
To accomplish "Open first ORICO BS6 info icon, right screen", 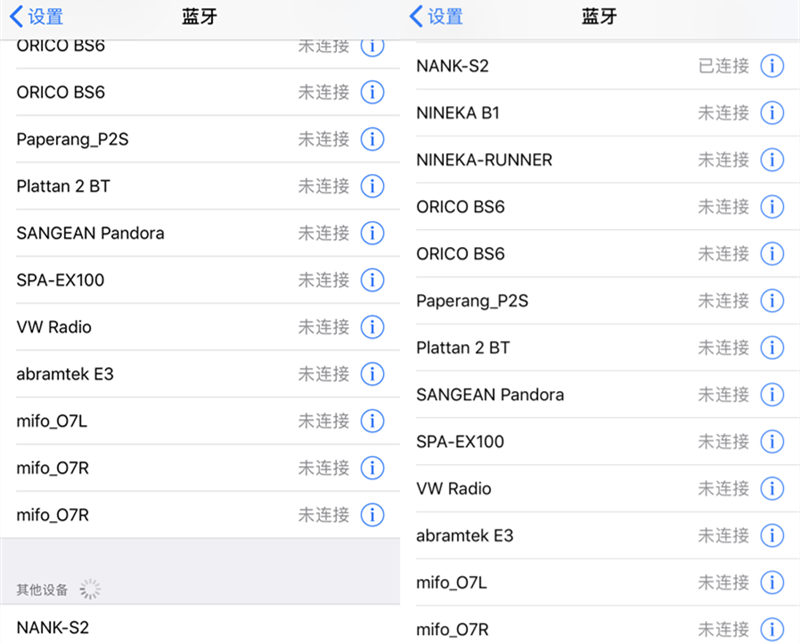I will 772,207.
